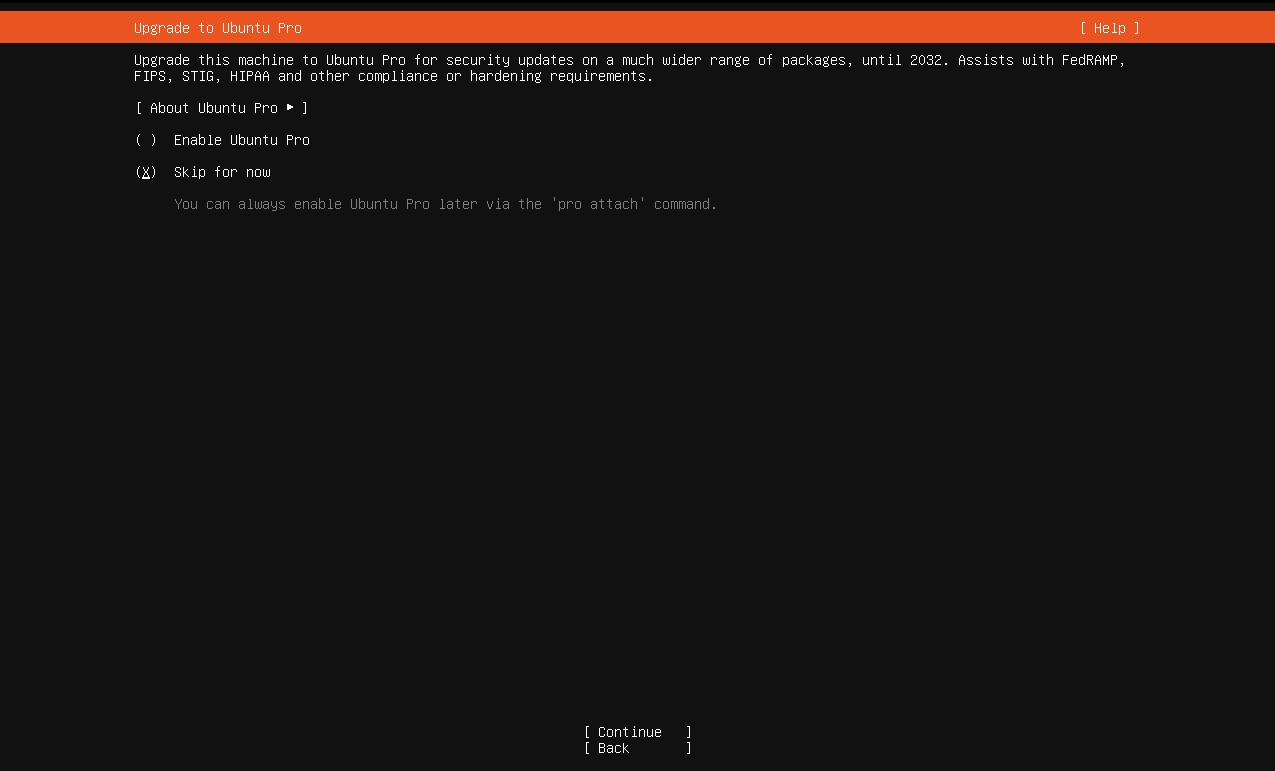Click the Ubuntu Pro description paragraph
Image resolution: width=1275 pixels, height=771 pixels.
click(x=630, y=67)
